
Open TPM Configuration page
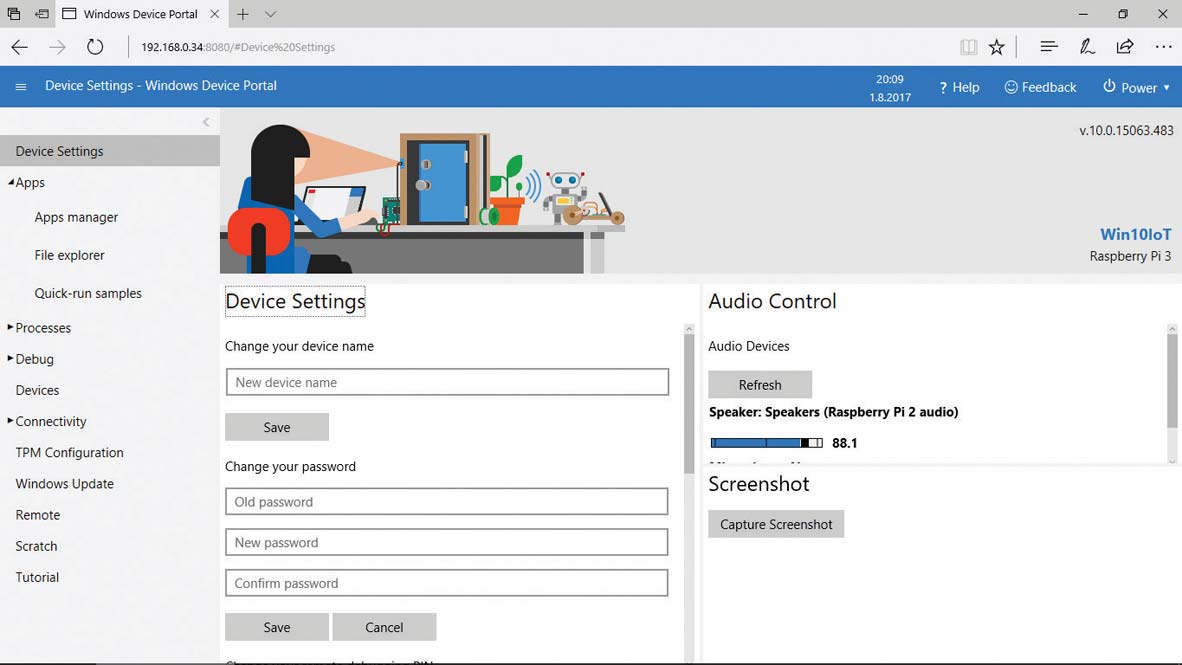coord(69,452)
